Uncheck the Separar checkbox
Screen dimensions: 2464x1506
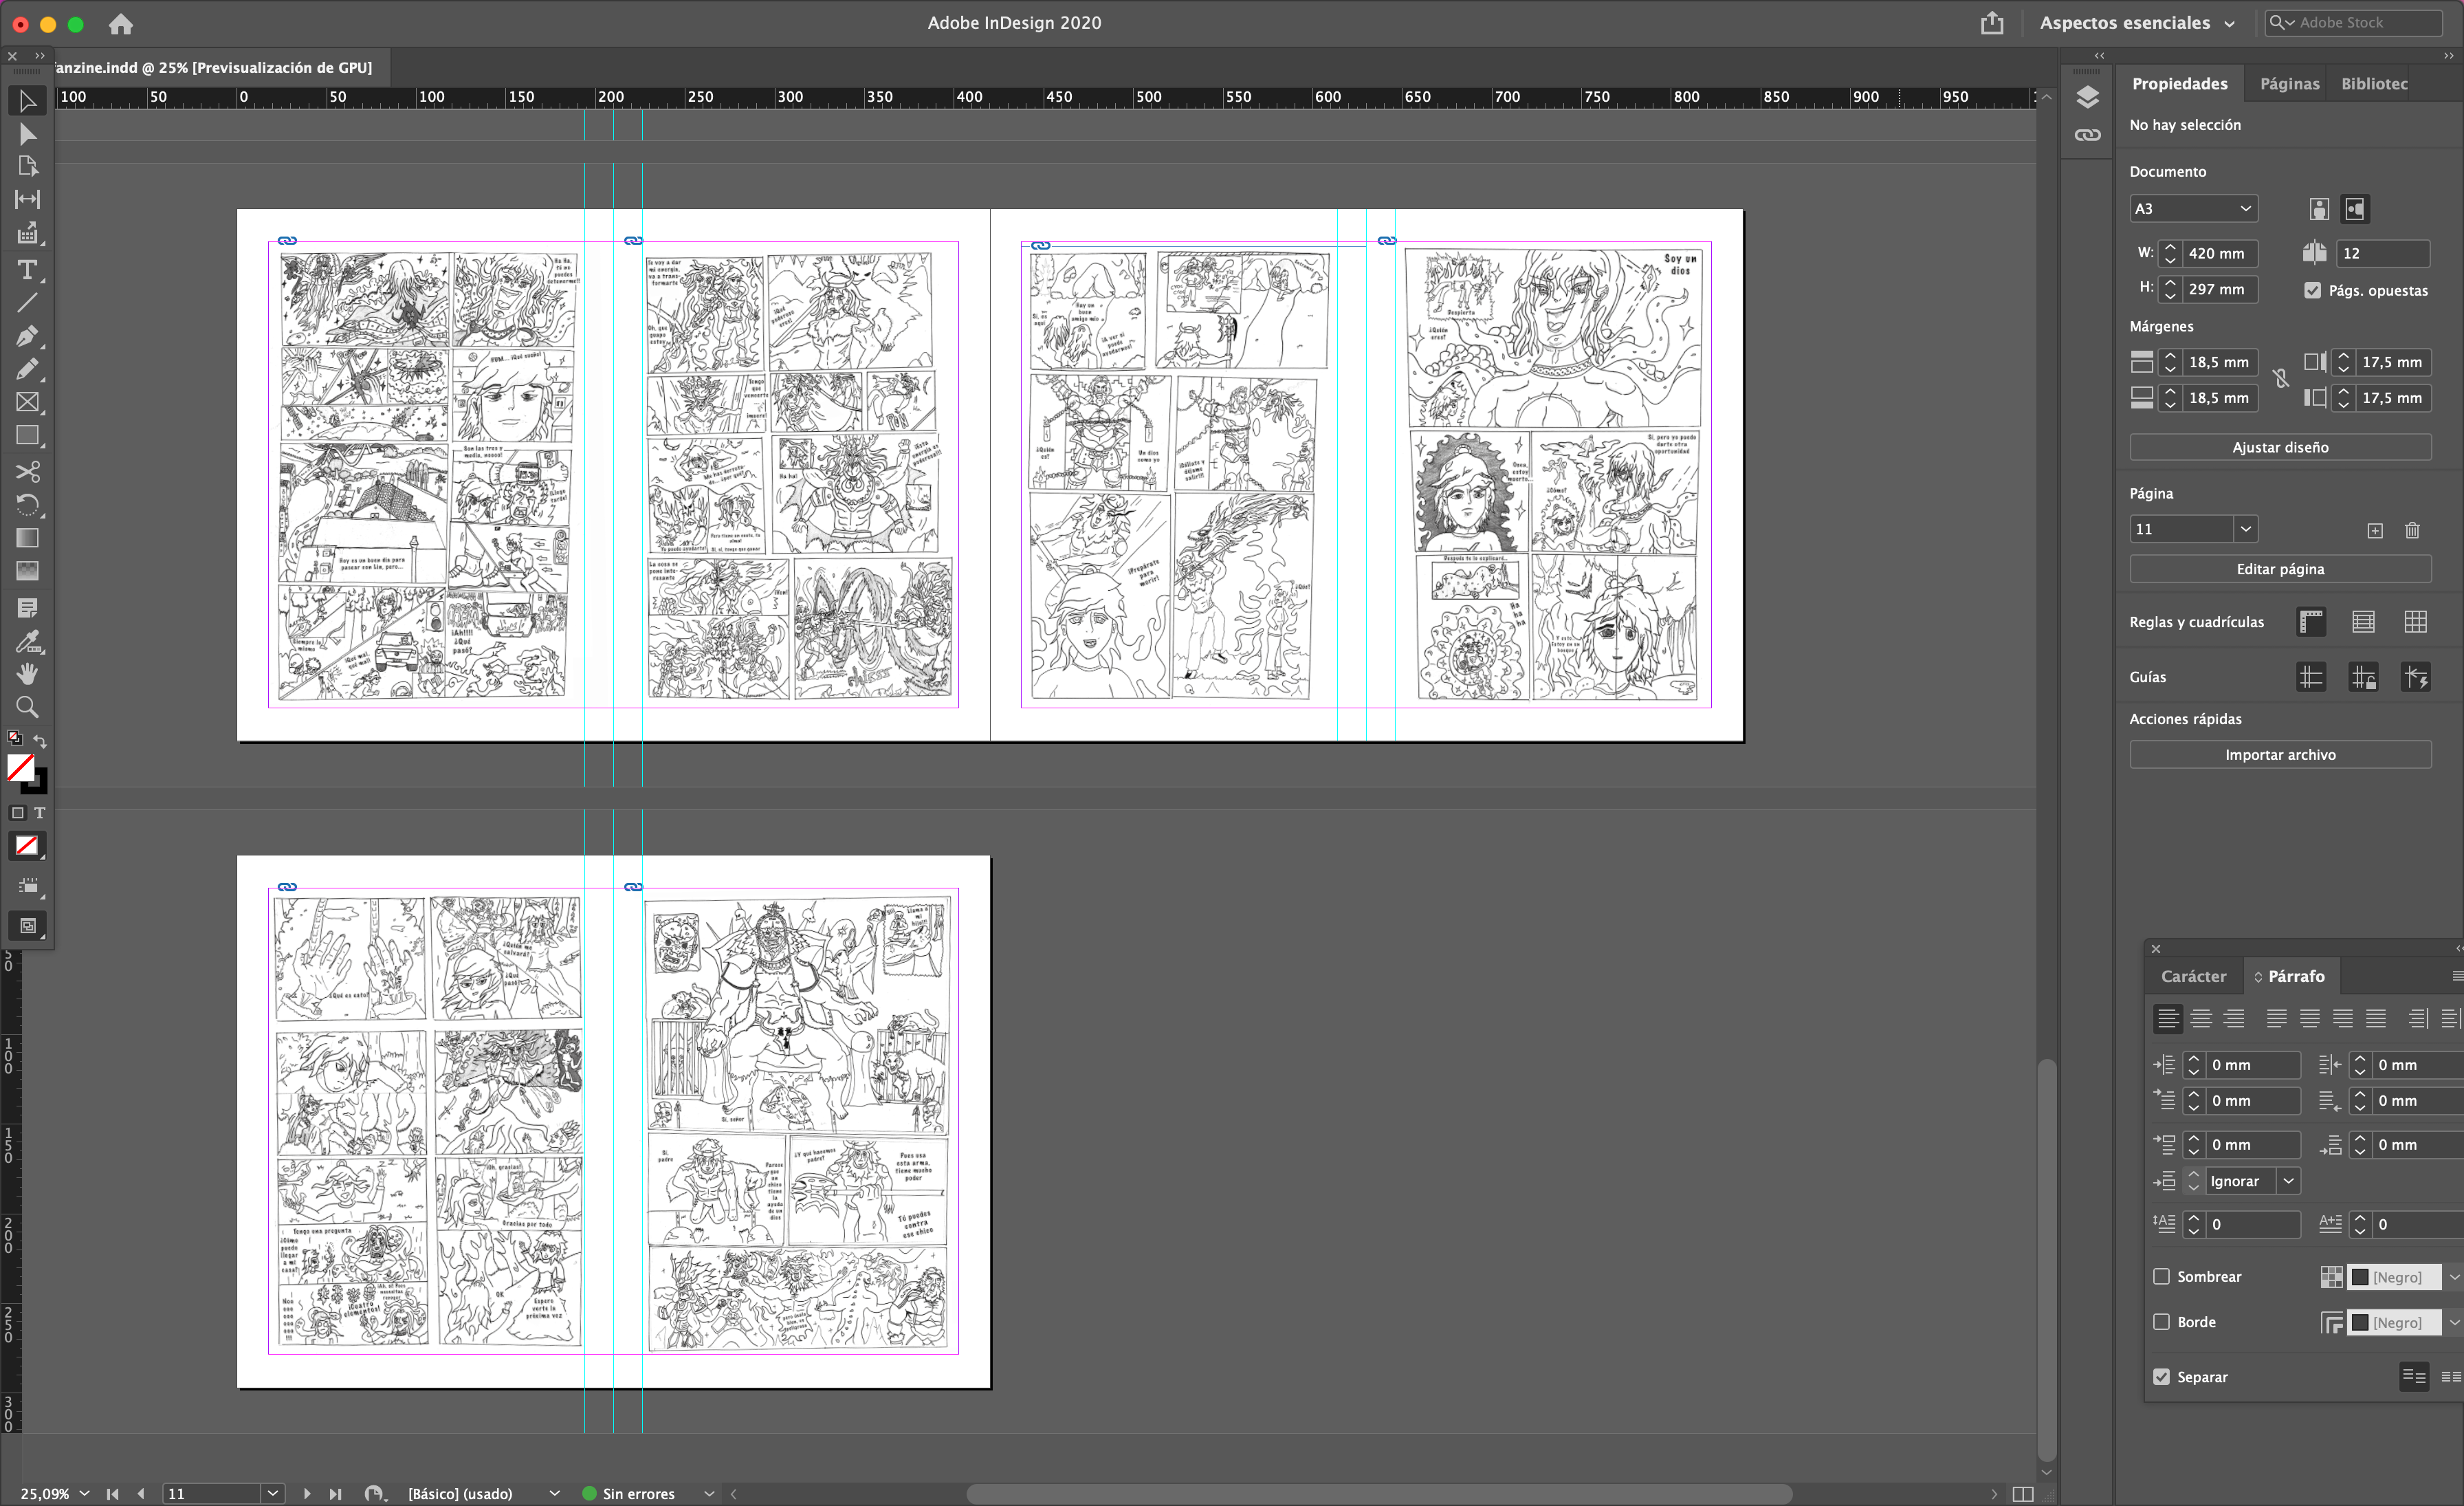[2161, 1376]
